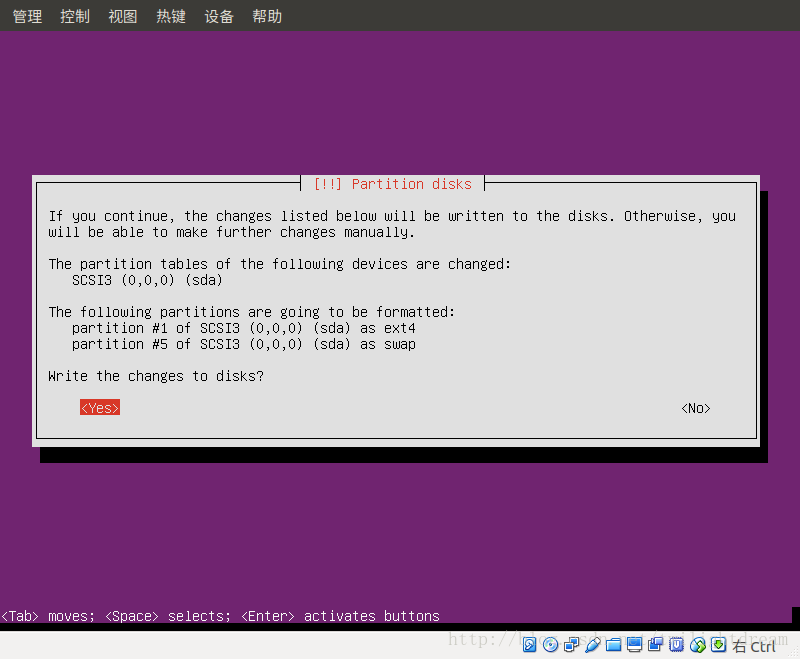
Task: Click the optical disc status icon
Action: click(550, 644)
